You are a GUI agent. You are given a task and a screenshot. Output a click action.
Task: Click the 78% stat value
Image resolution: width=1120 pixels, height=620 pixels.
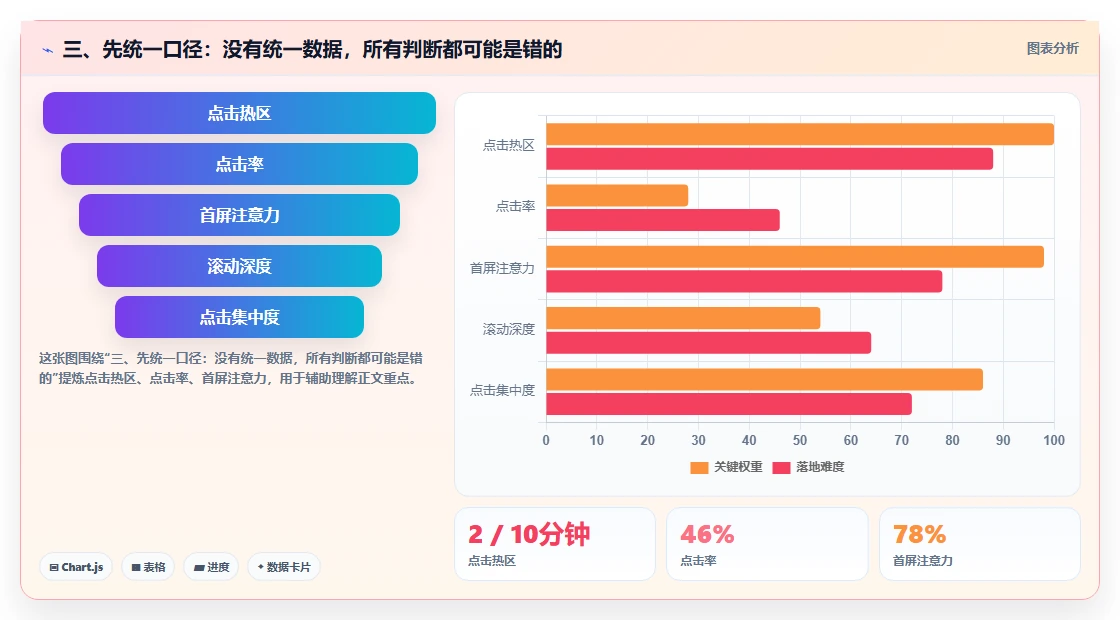919,534
